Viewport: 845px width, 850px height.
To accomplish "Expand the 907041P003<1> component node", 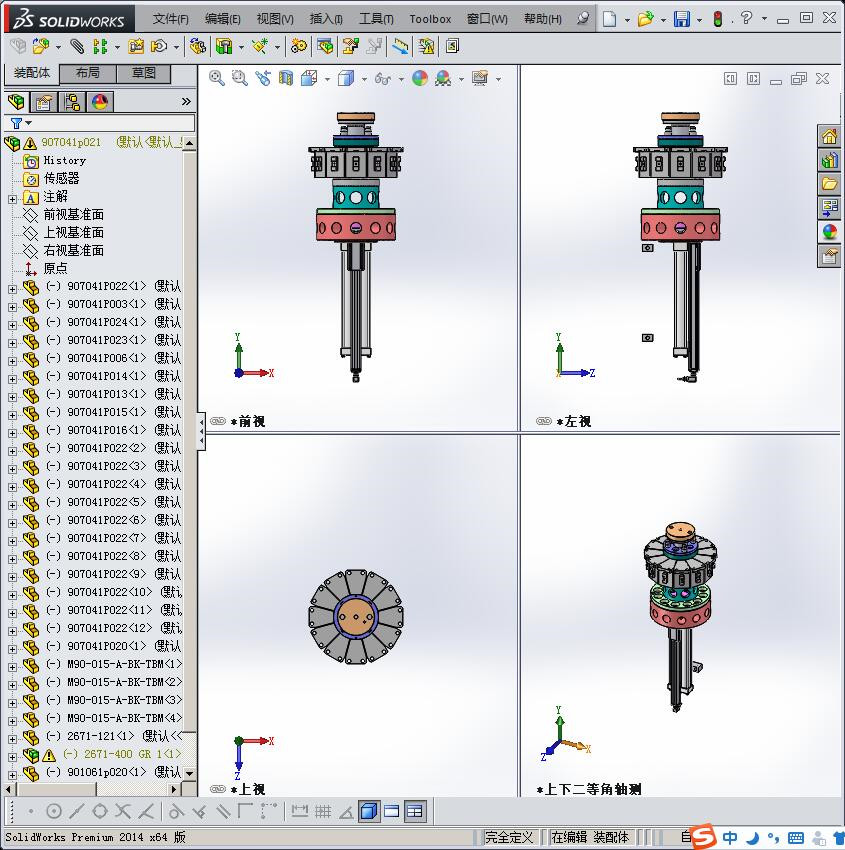I will 12,307.
